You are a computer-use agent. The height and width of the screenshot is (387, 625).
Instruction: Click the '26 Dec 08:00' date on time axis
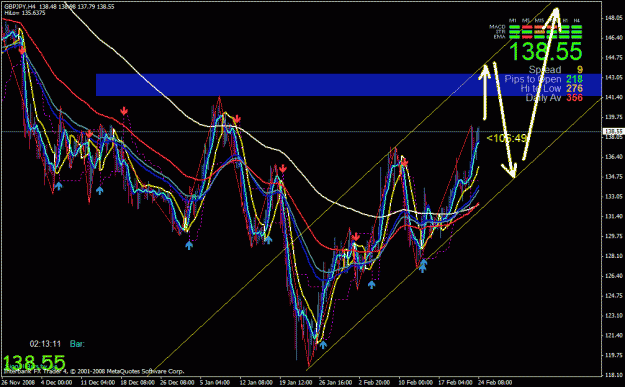click(177, 382)
